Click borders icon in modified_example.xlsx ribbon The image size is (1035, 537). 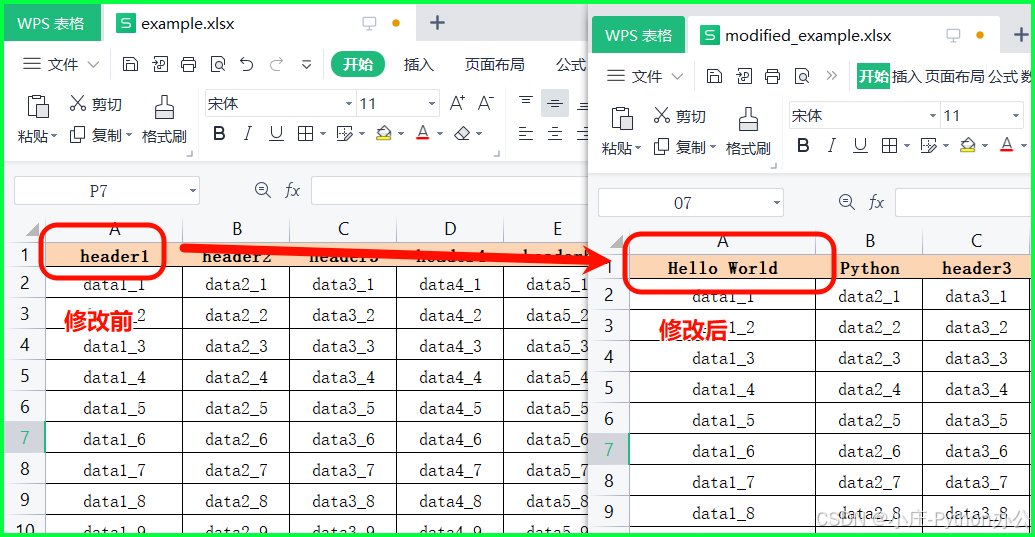click(x=889, y=146)
